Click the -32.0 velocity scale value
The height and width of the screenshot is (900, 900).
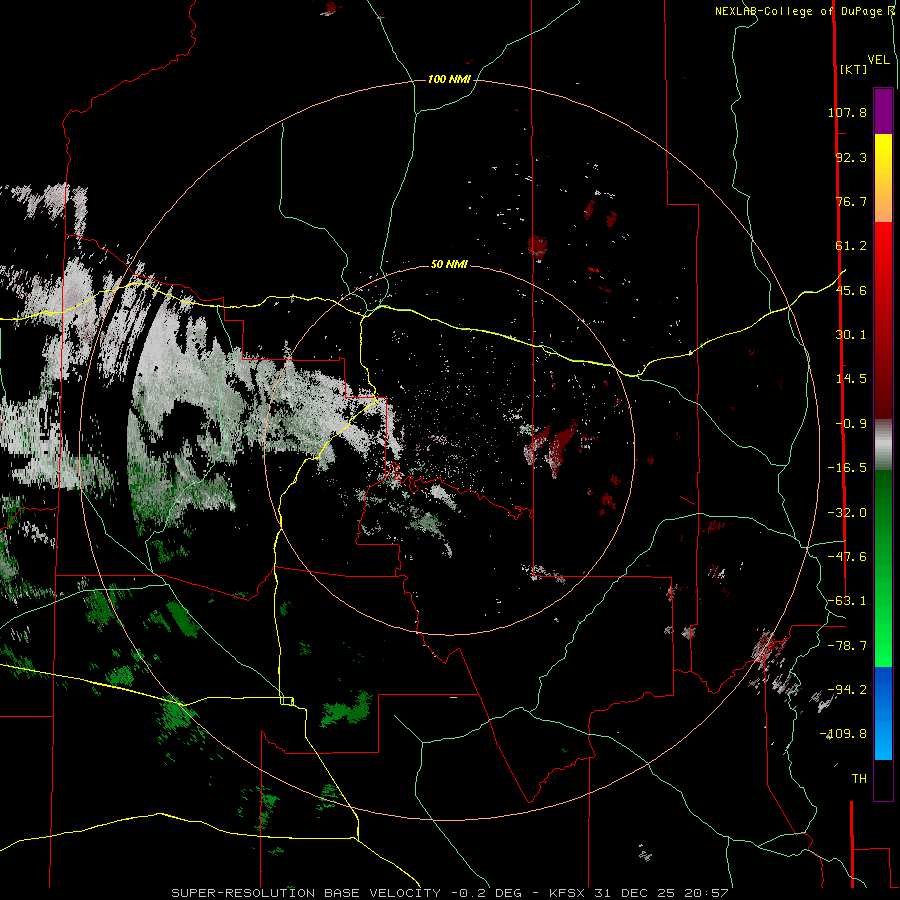coord(847,513)
